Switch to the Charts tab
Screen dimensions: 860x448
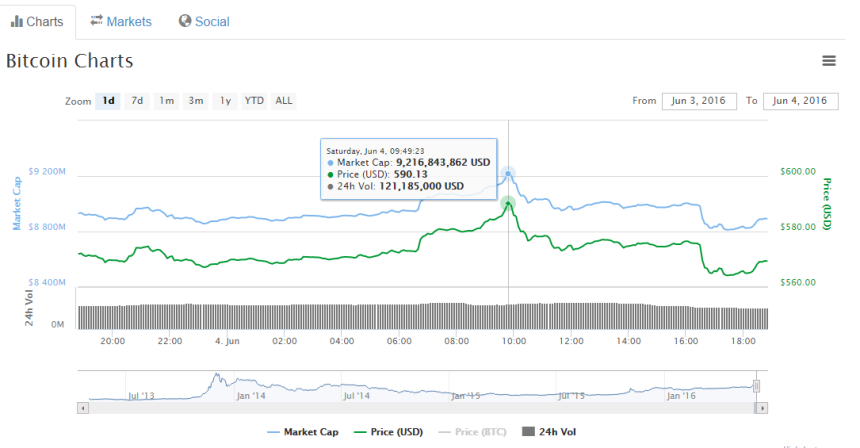click(37, 21)
